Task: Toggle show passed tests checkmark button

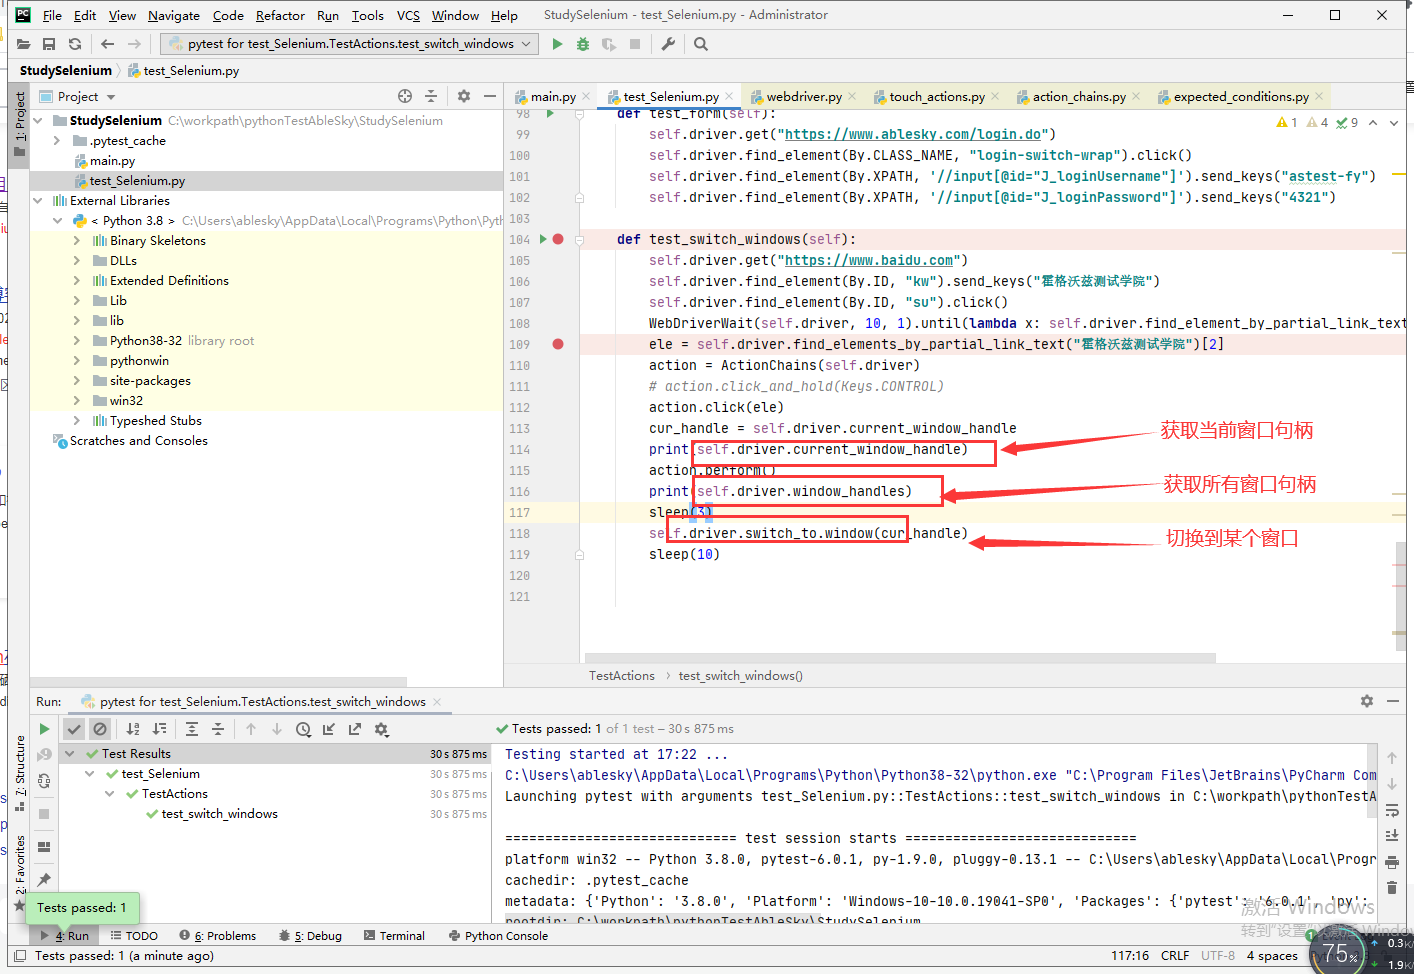Action: [74, 729]
